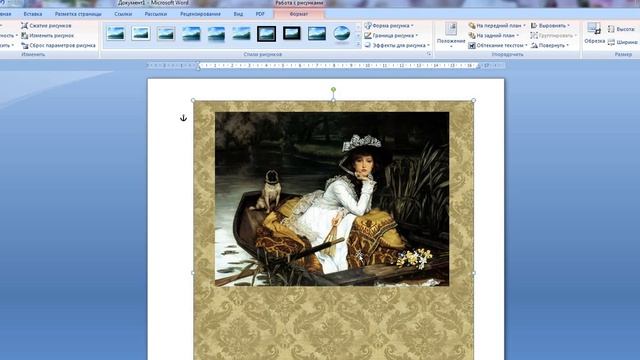Click Сброс параметров рисунка reset button
This screenshot has width=640, height=360.
(x=58, y=45)
